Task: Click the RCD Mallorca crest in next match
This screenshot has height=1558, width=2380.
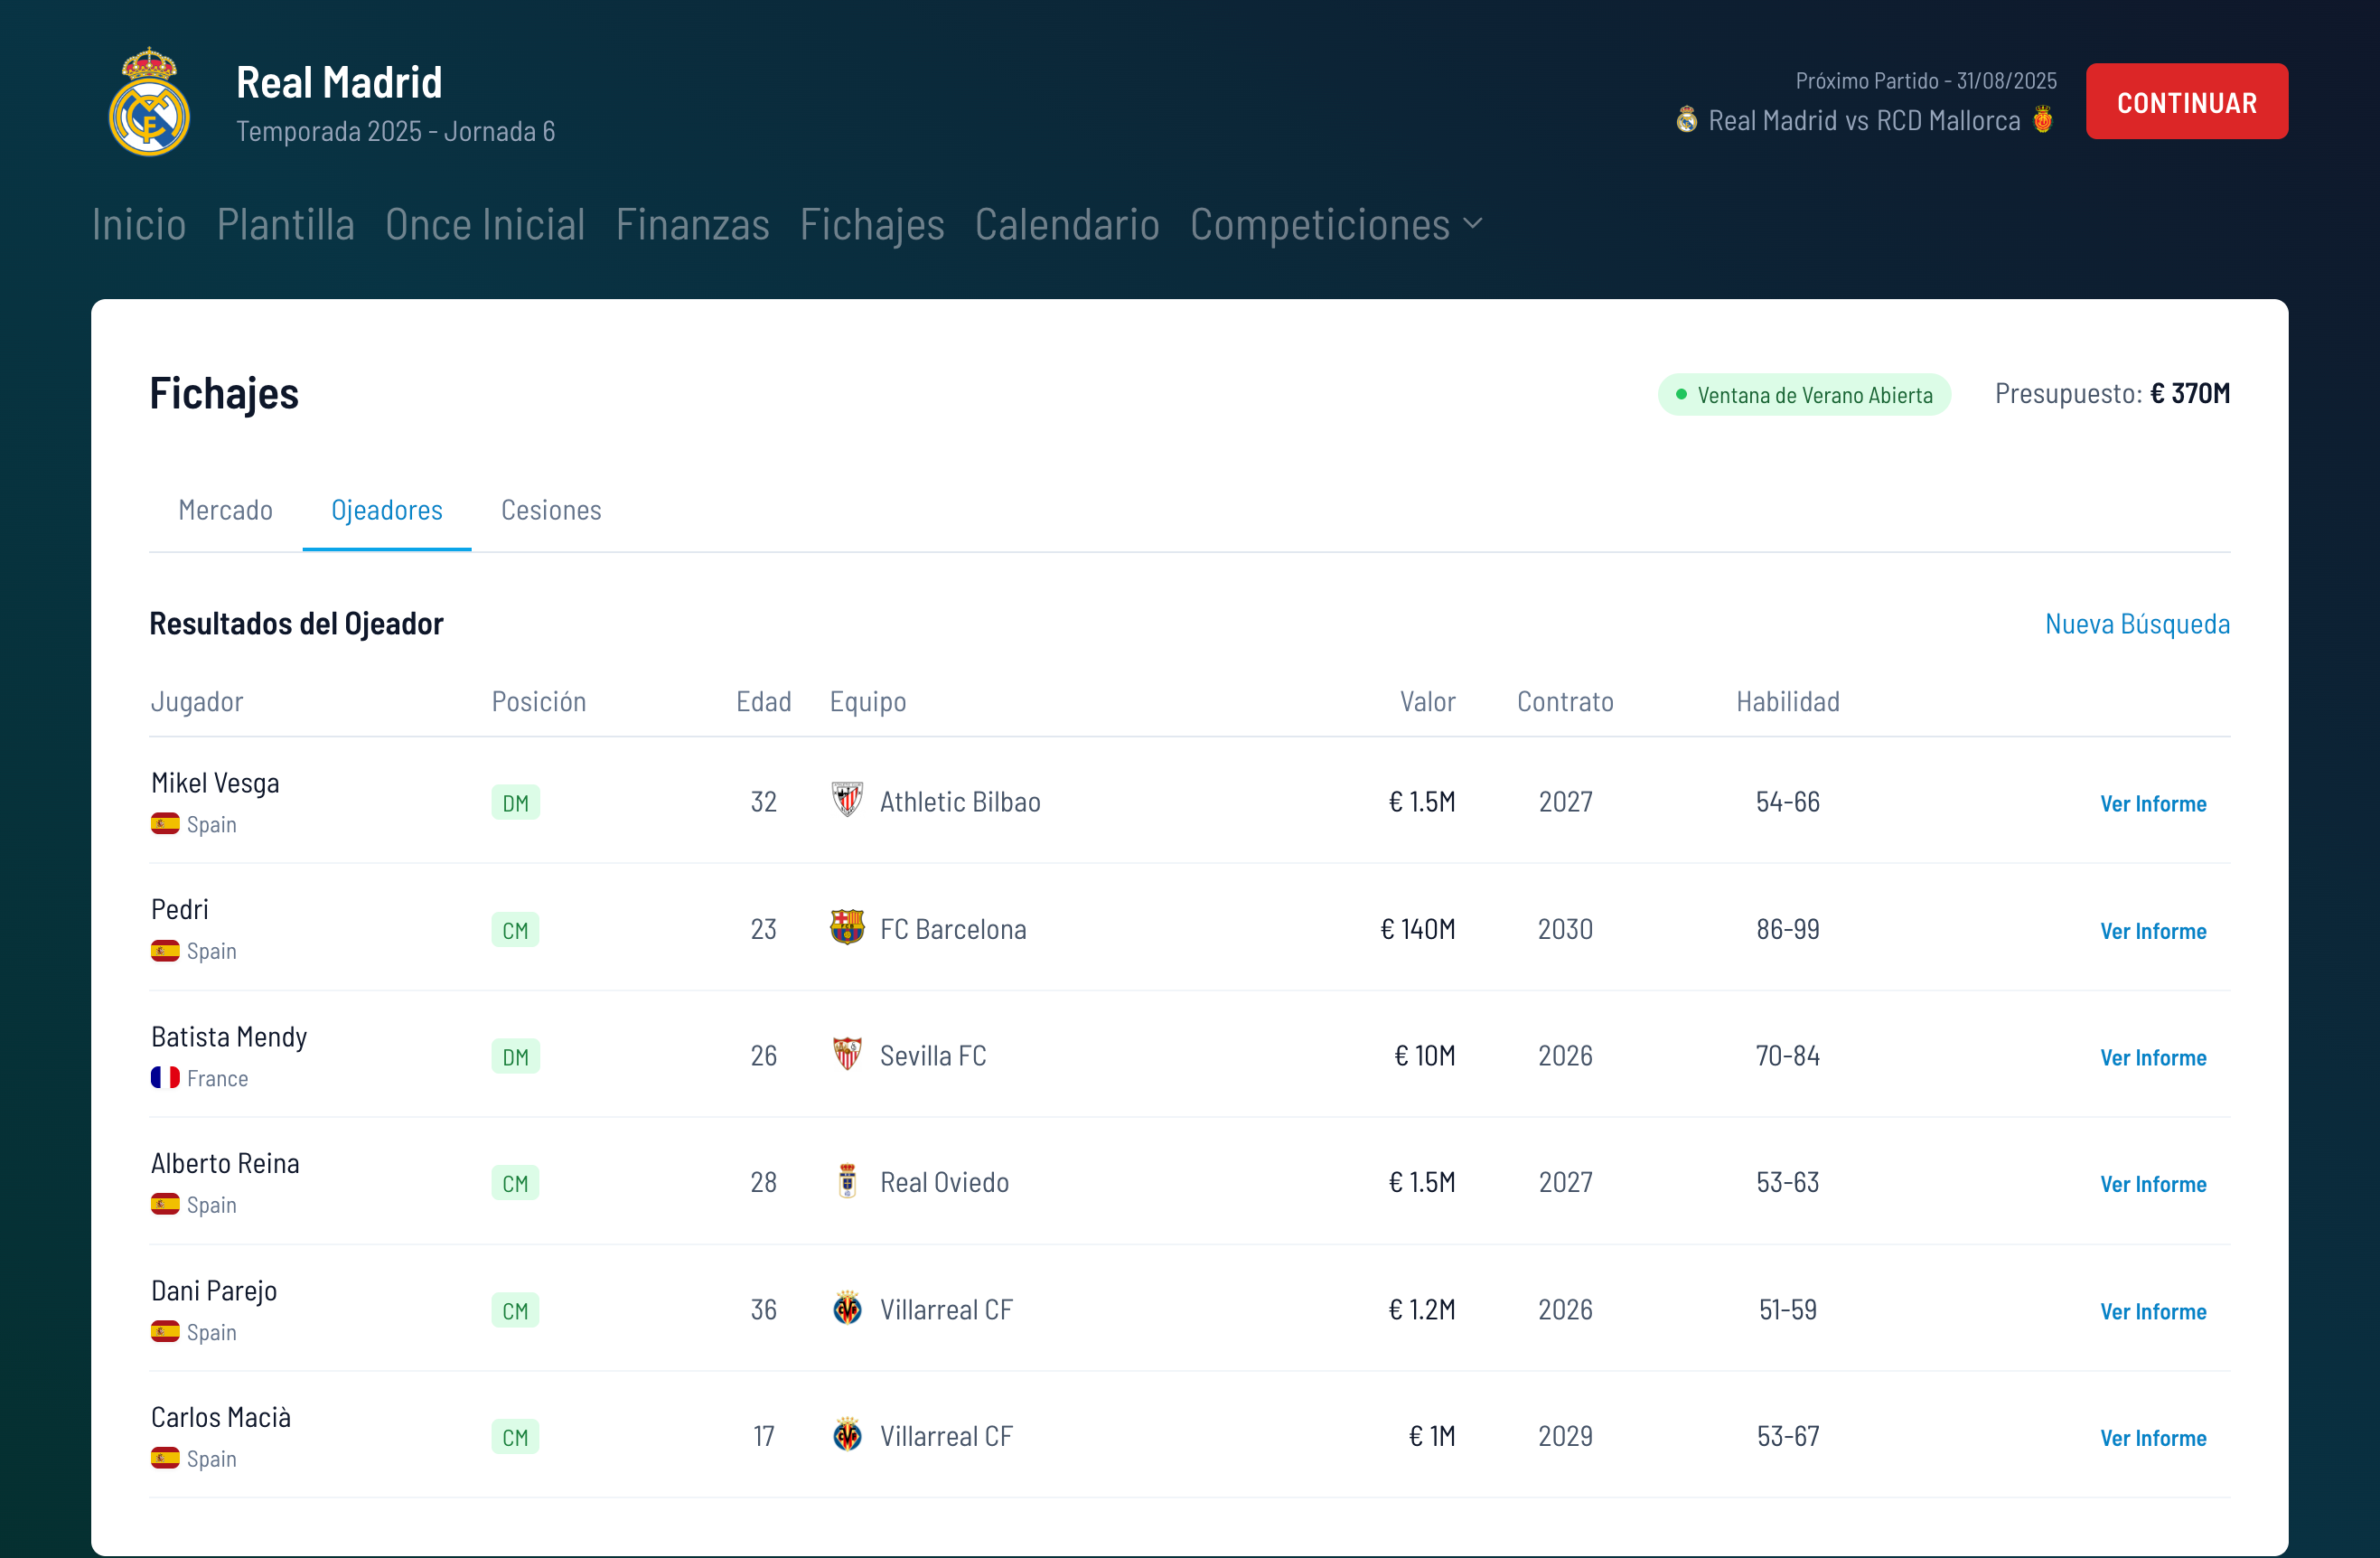Action: 2043,120
